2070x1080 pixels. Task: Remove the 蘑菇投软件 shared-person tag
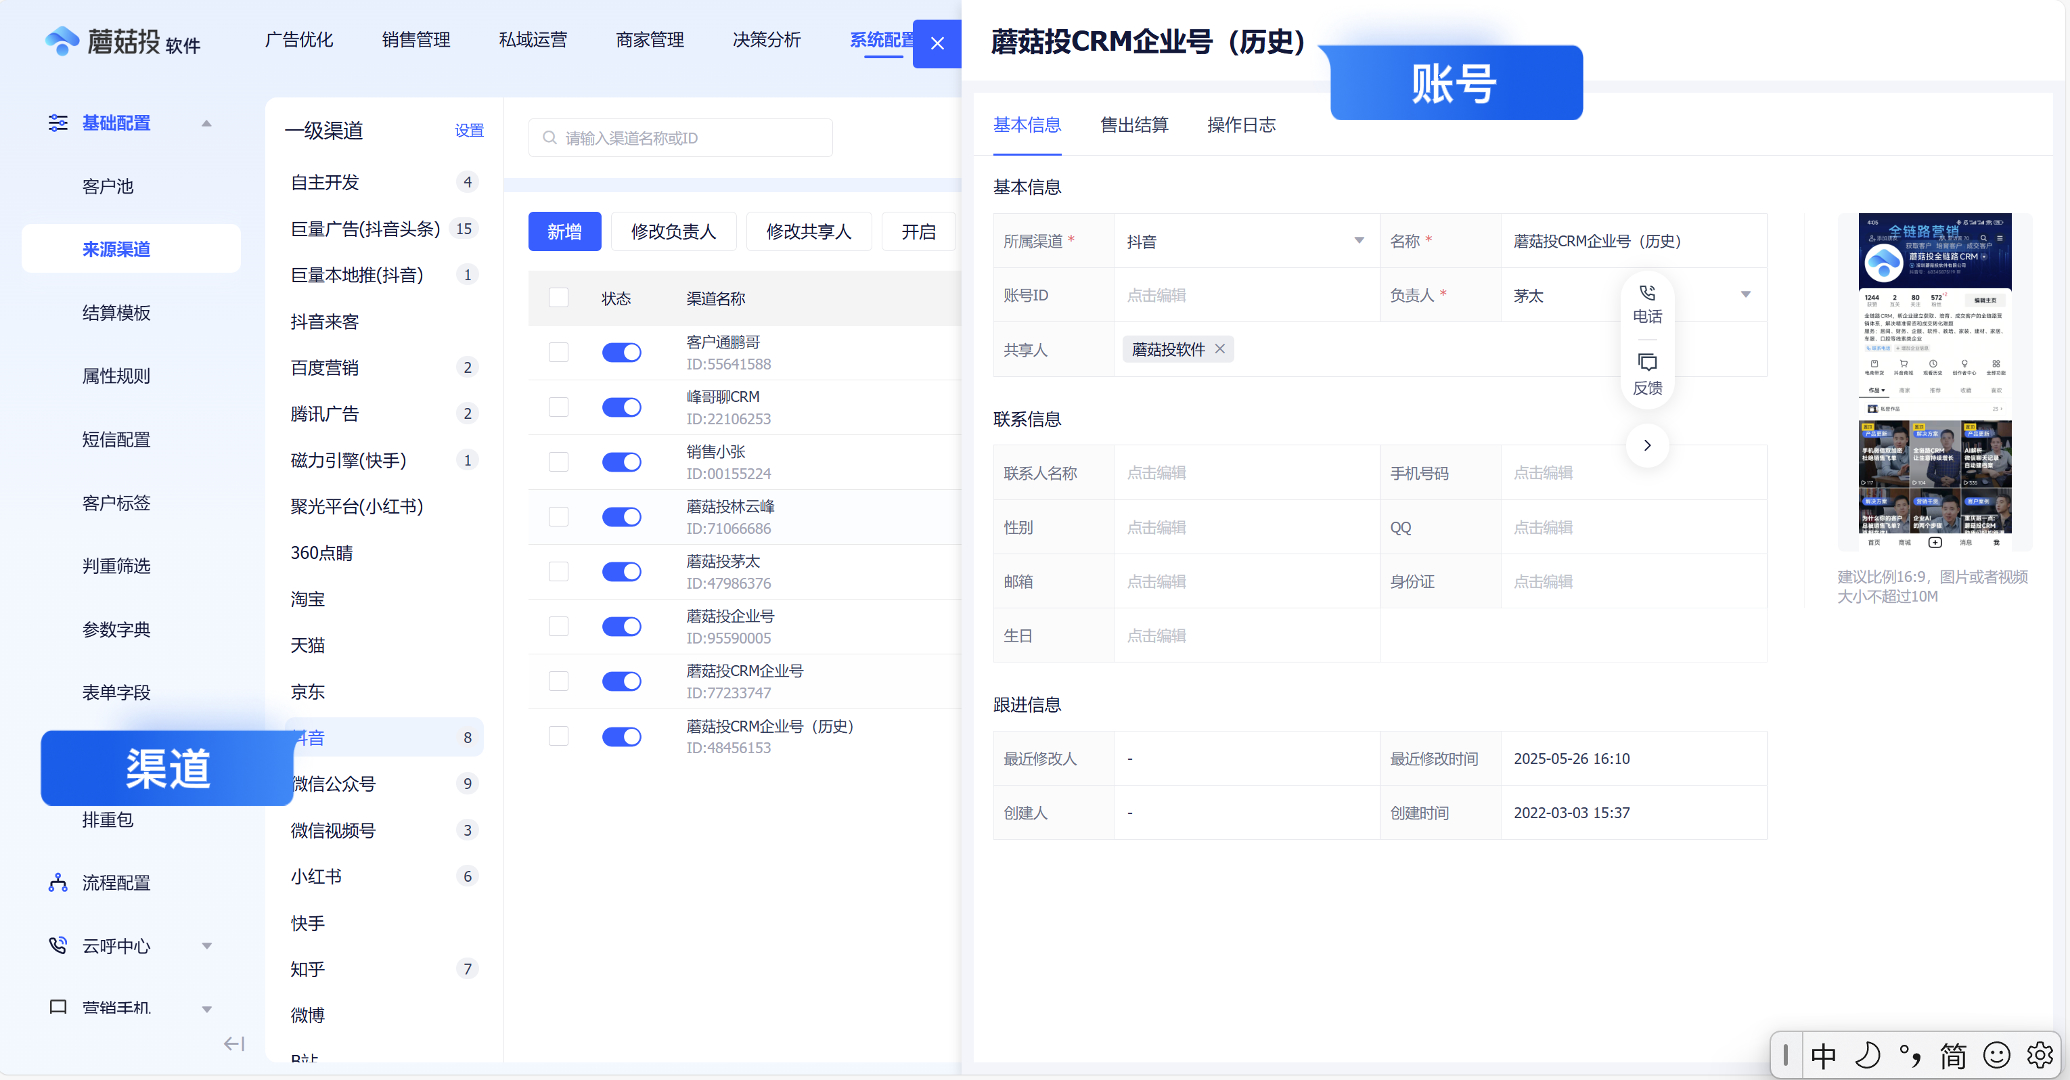tap(1220, 349)
